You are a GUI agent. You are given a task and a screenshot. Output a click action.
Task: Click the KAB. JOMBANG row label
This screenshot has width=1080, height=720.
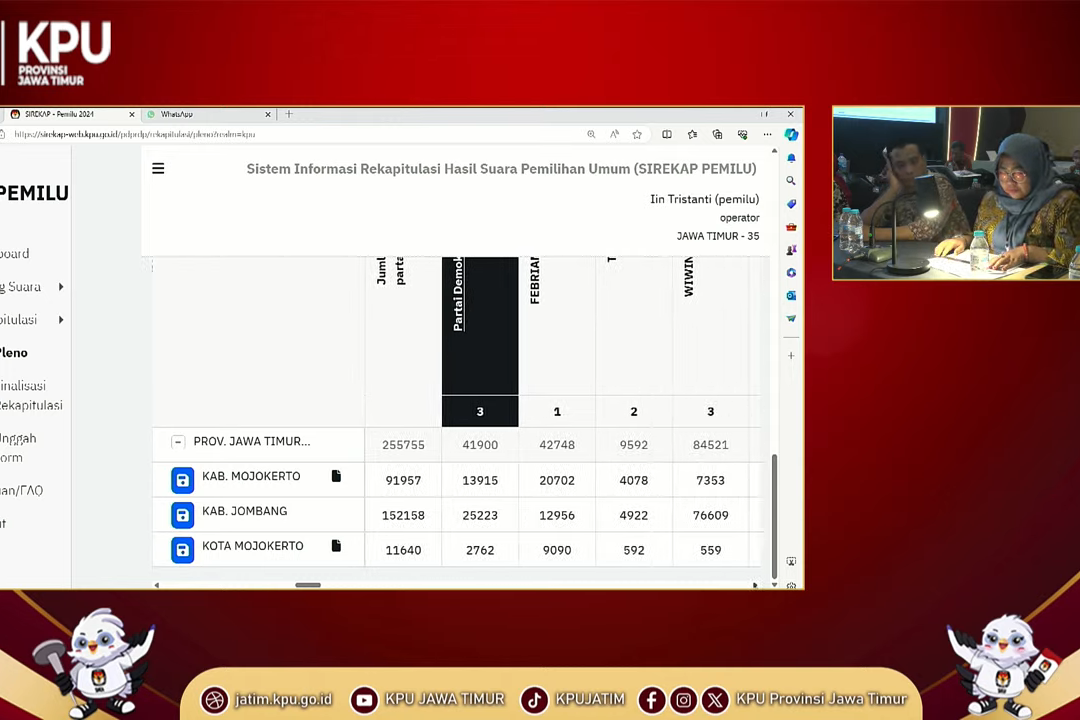[245, 511]
